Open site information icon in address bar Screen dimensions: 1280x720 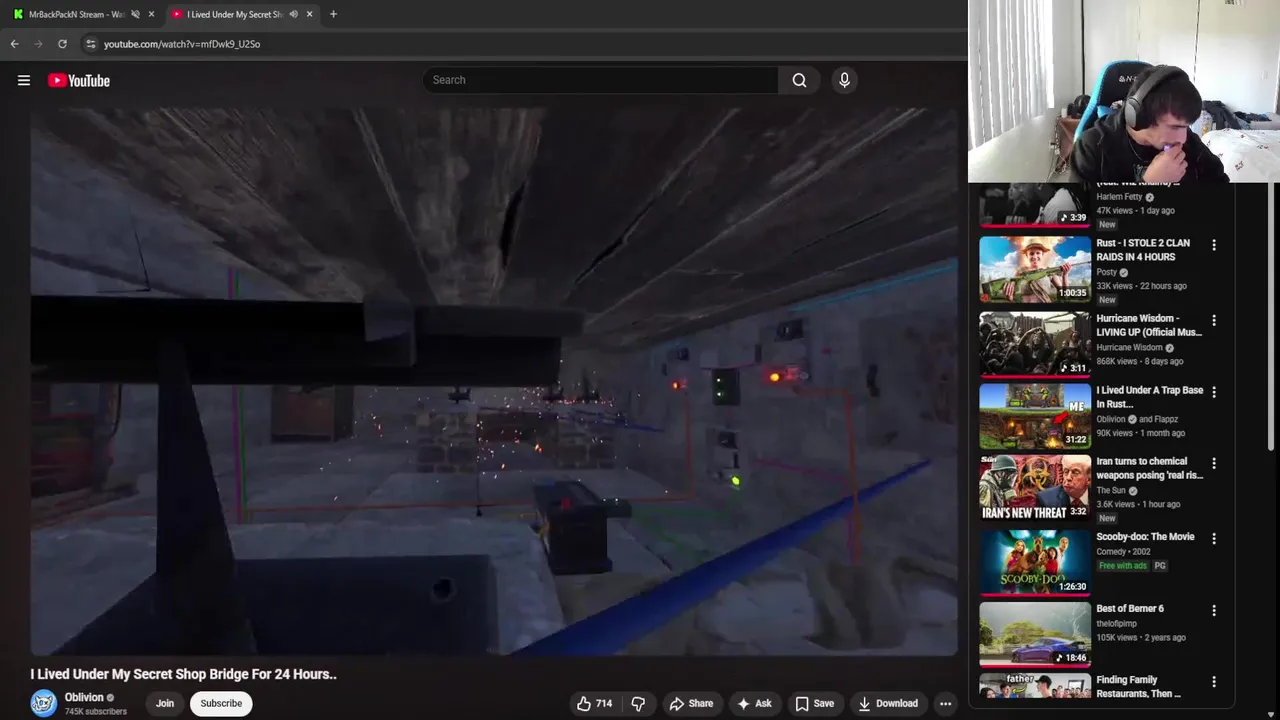pos(90,44)
